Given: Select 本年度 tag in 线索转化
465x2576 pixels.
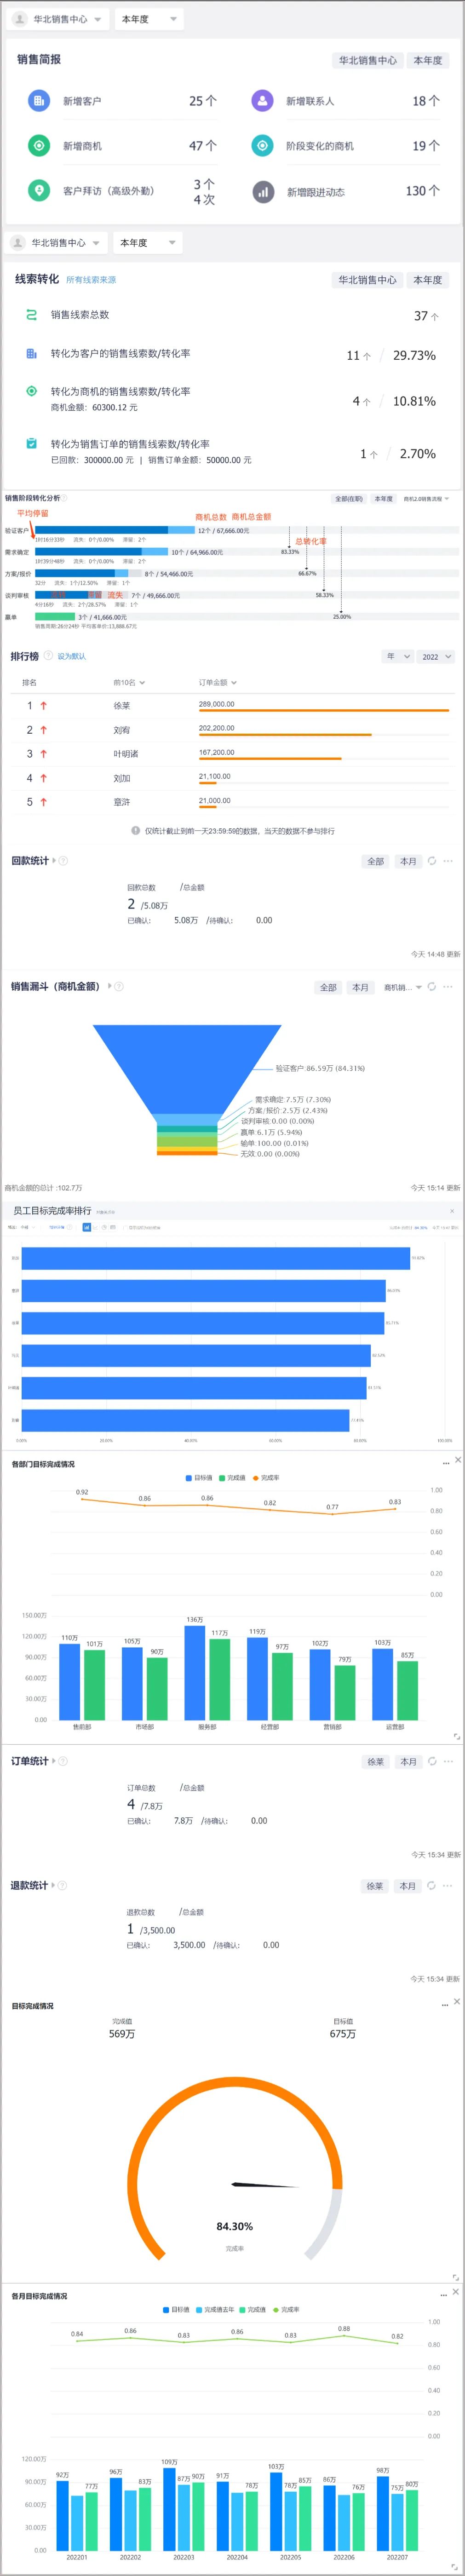Looking at the screenshot, I should 428,280.
